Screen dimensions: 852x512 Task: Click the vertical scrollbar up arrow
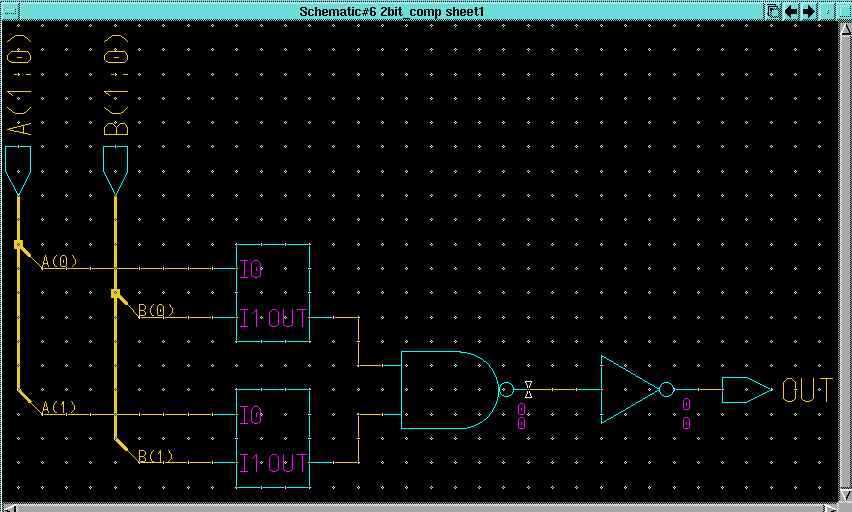tap(845, 29)
